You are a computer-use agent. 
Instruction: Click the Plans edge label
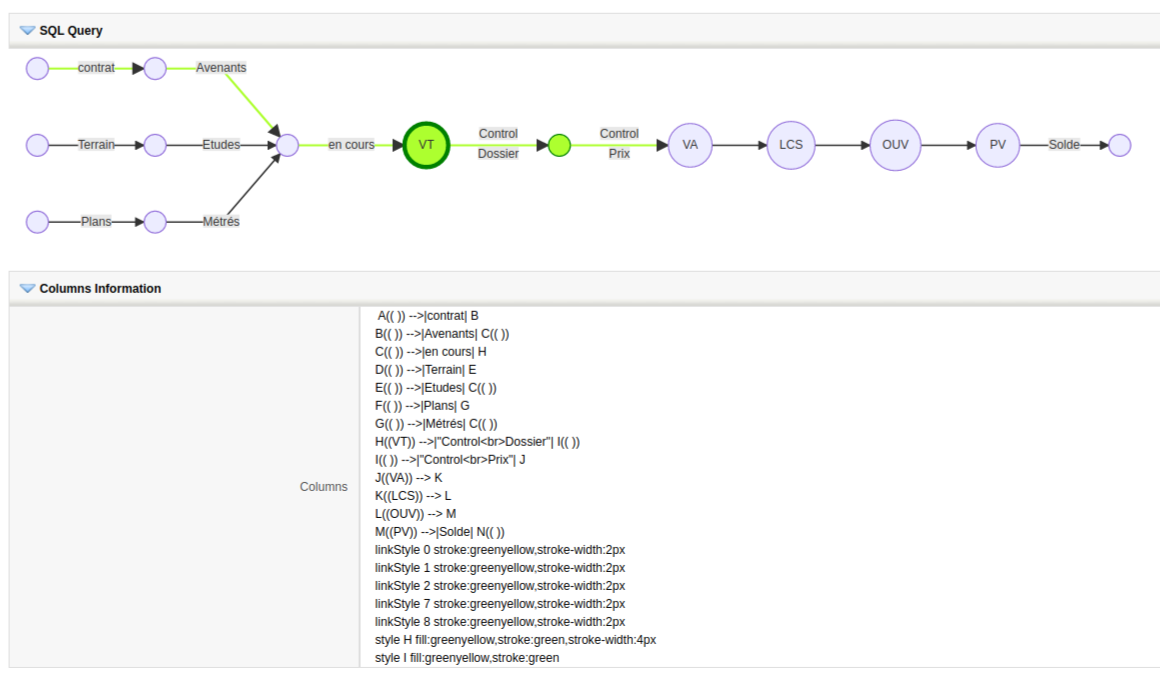tap(96, 222)
